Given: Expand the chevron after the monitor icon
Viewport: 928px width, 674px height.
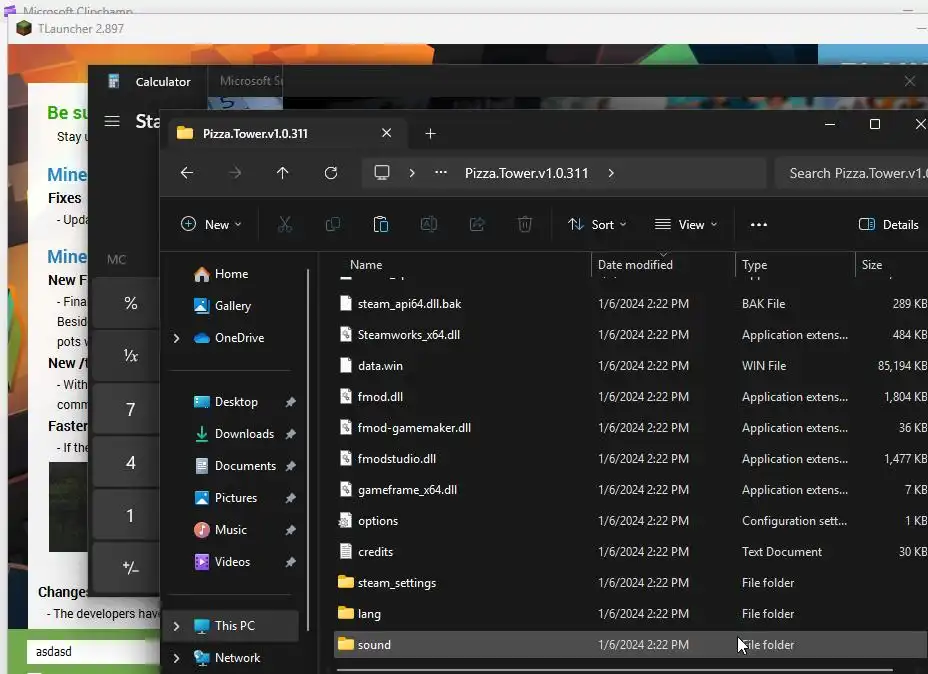Looking at the screenshot, I should pos(412,173).
